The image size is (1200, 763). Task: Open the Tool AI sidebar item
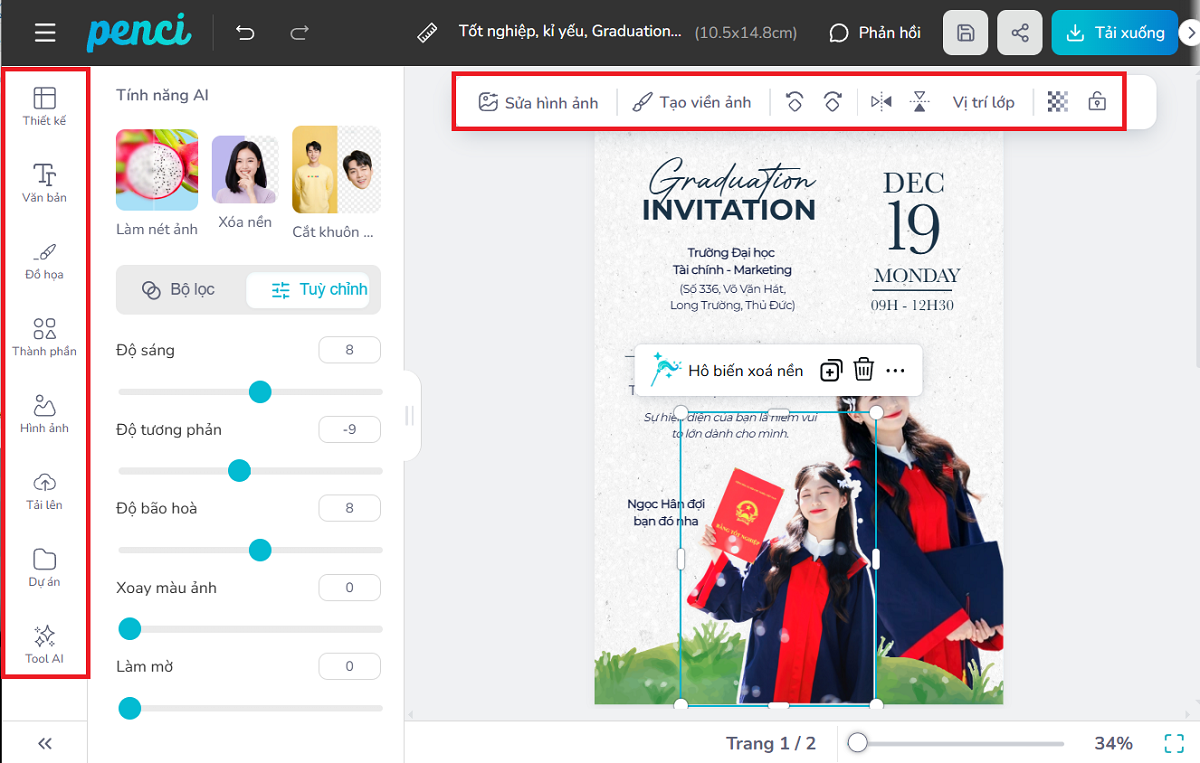[x=44, y=644]
